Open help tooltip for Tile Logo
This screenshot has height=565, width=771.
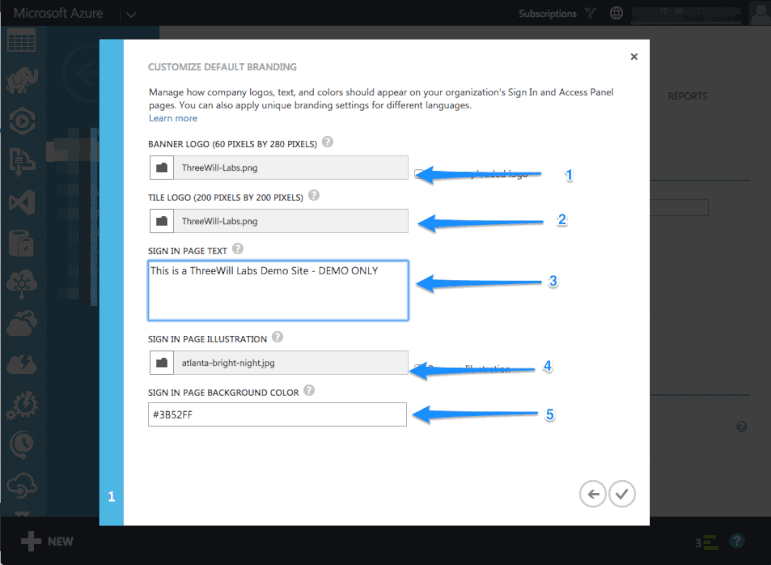(314, 196)
